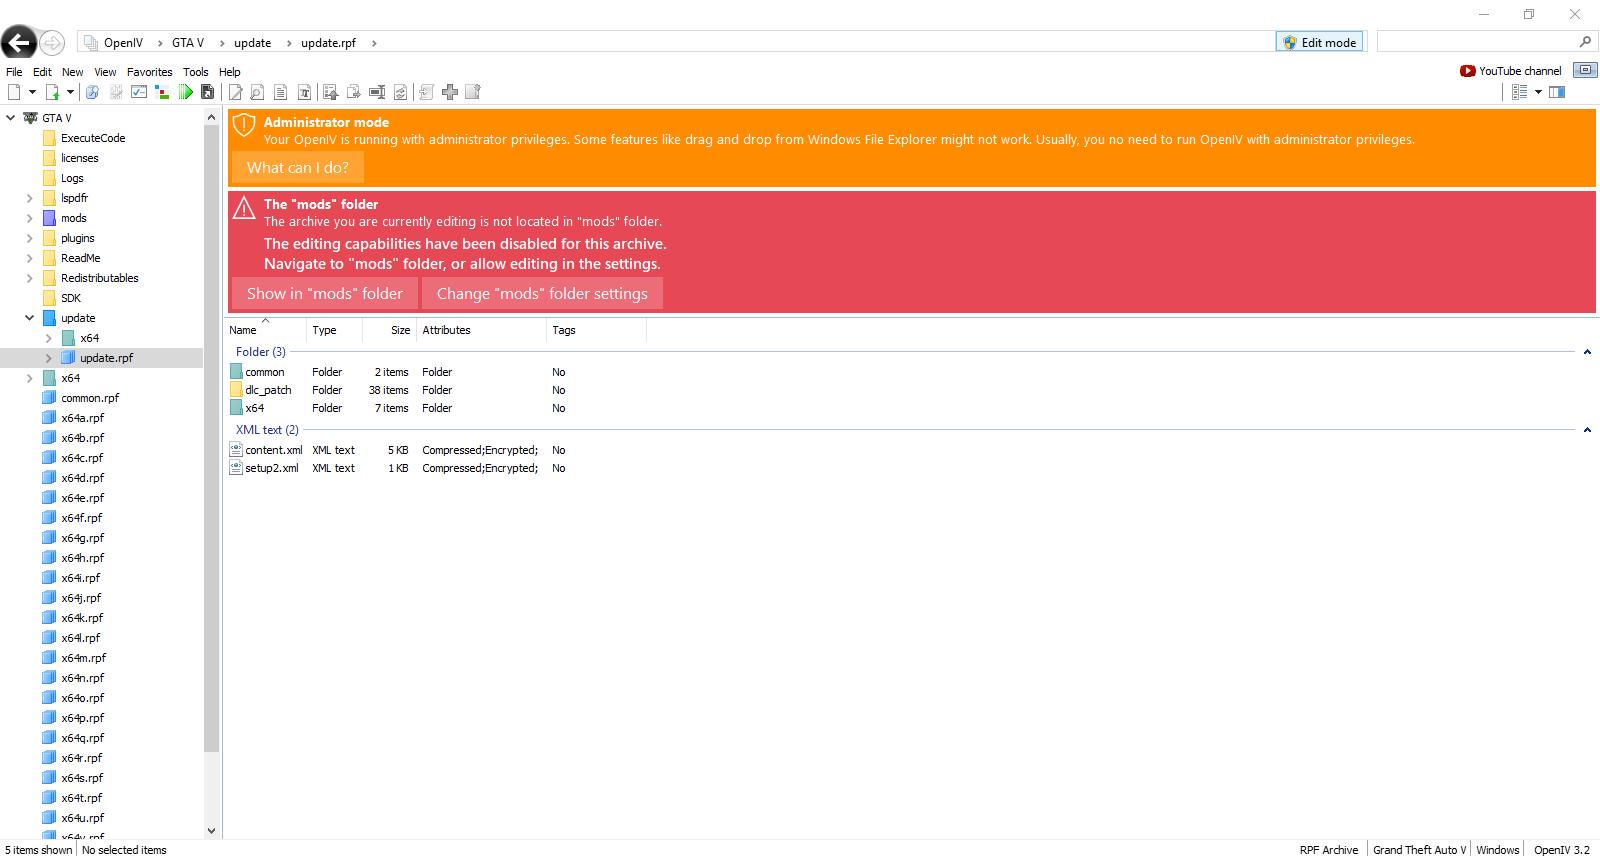
Task: Click the GTA V breadcrumb segment
Action: [188, 43]
